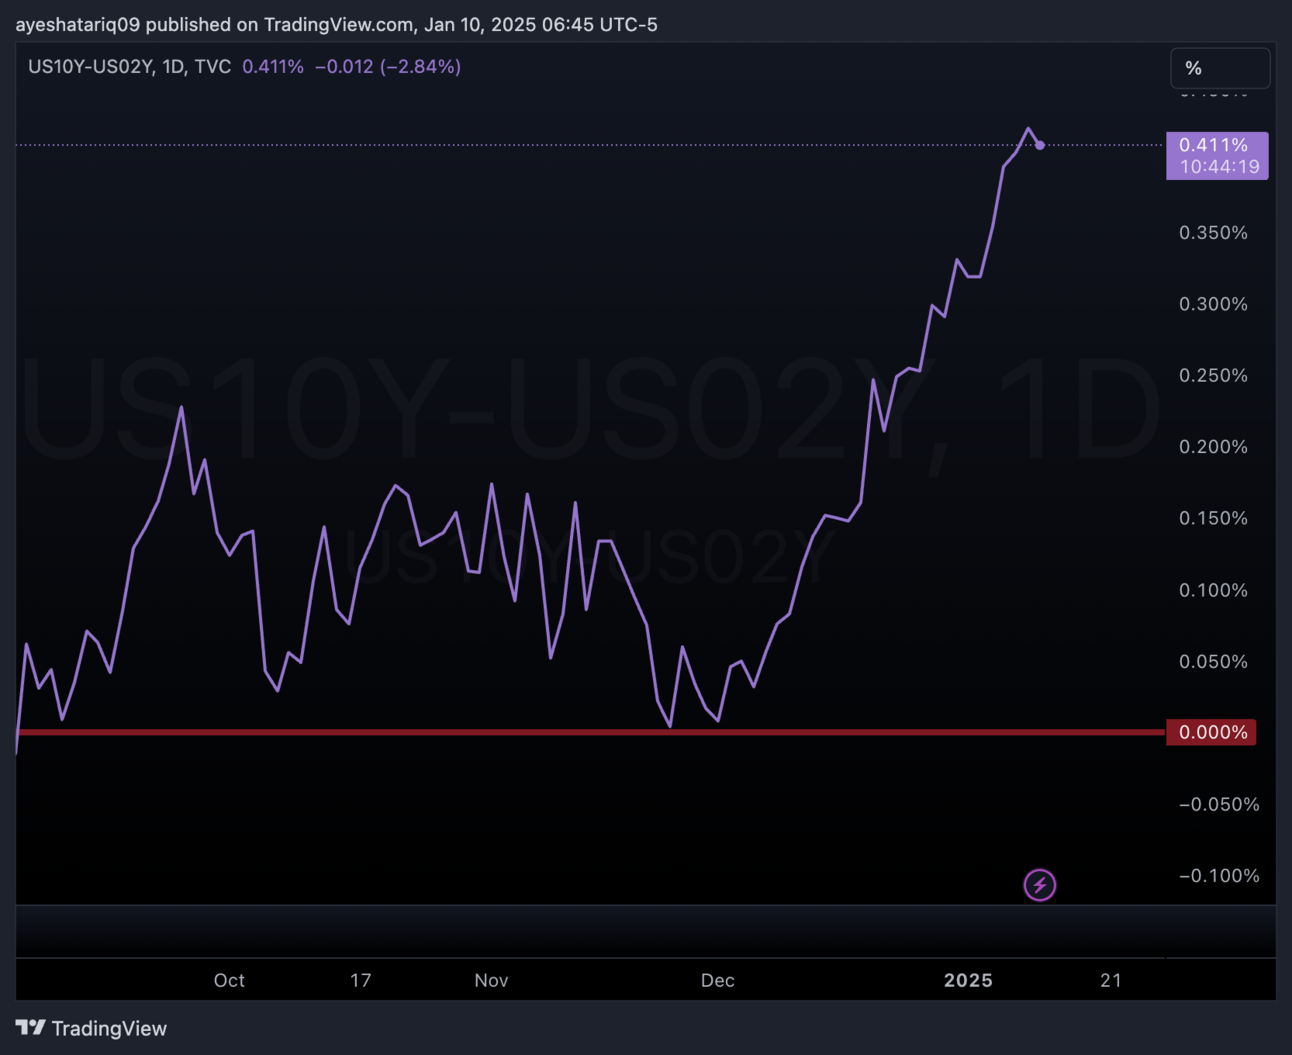Image resolution: width=1292 pixels, height=1055 pixels.
Task: Click the Dec label on the time axis
Action: (x=717, y=981)
